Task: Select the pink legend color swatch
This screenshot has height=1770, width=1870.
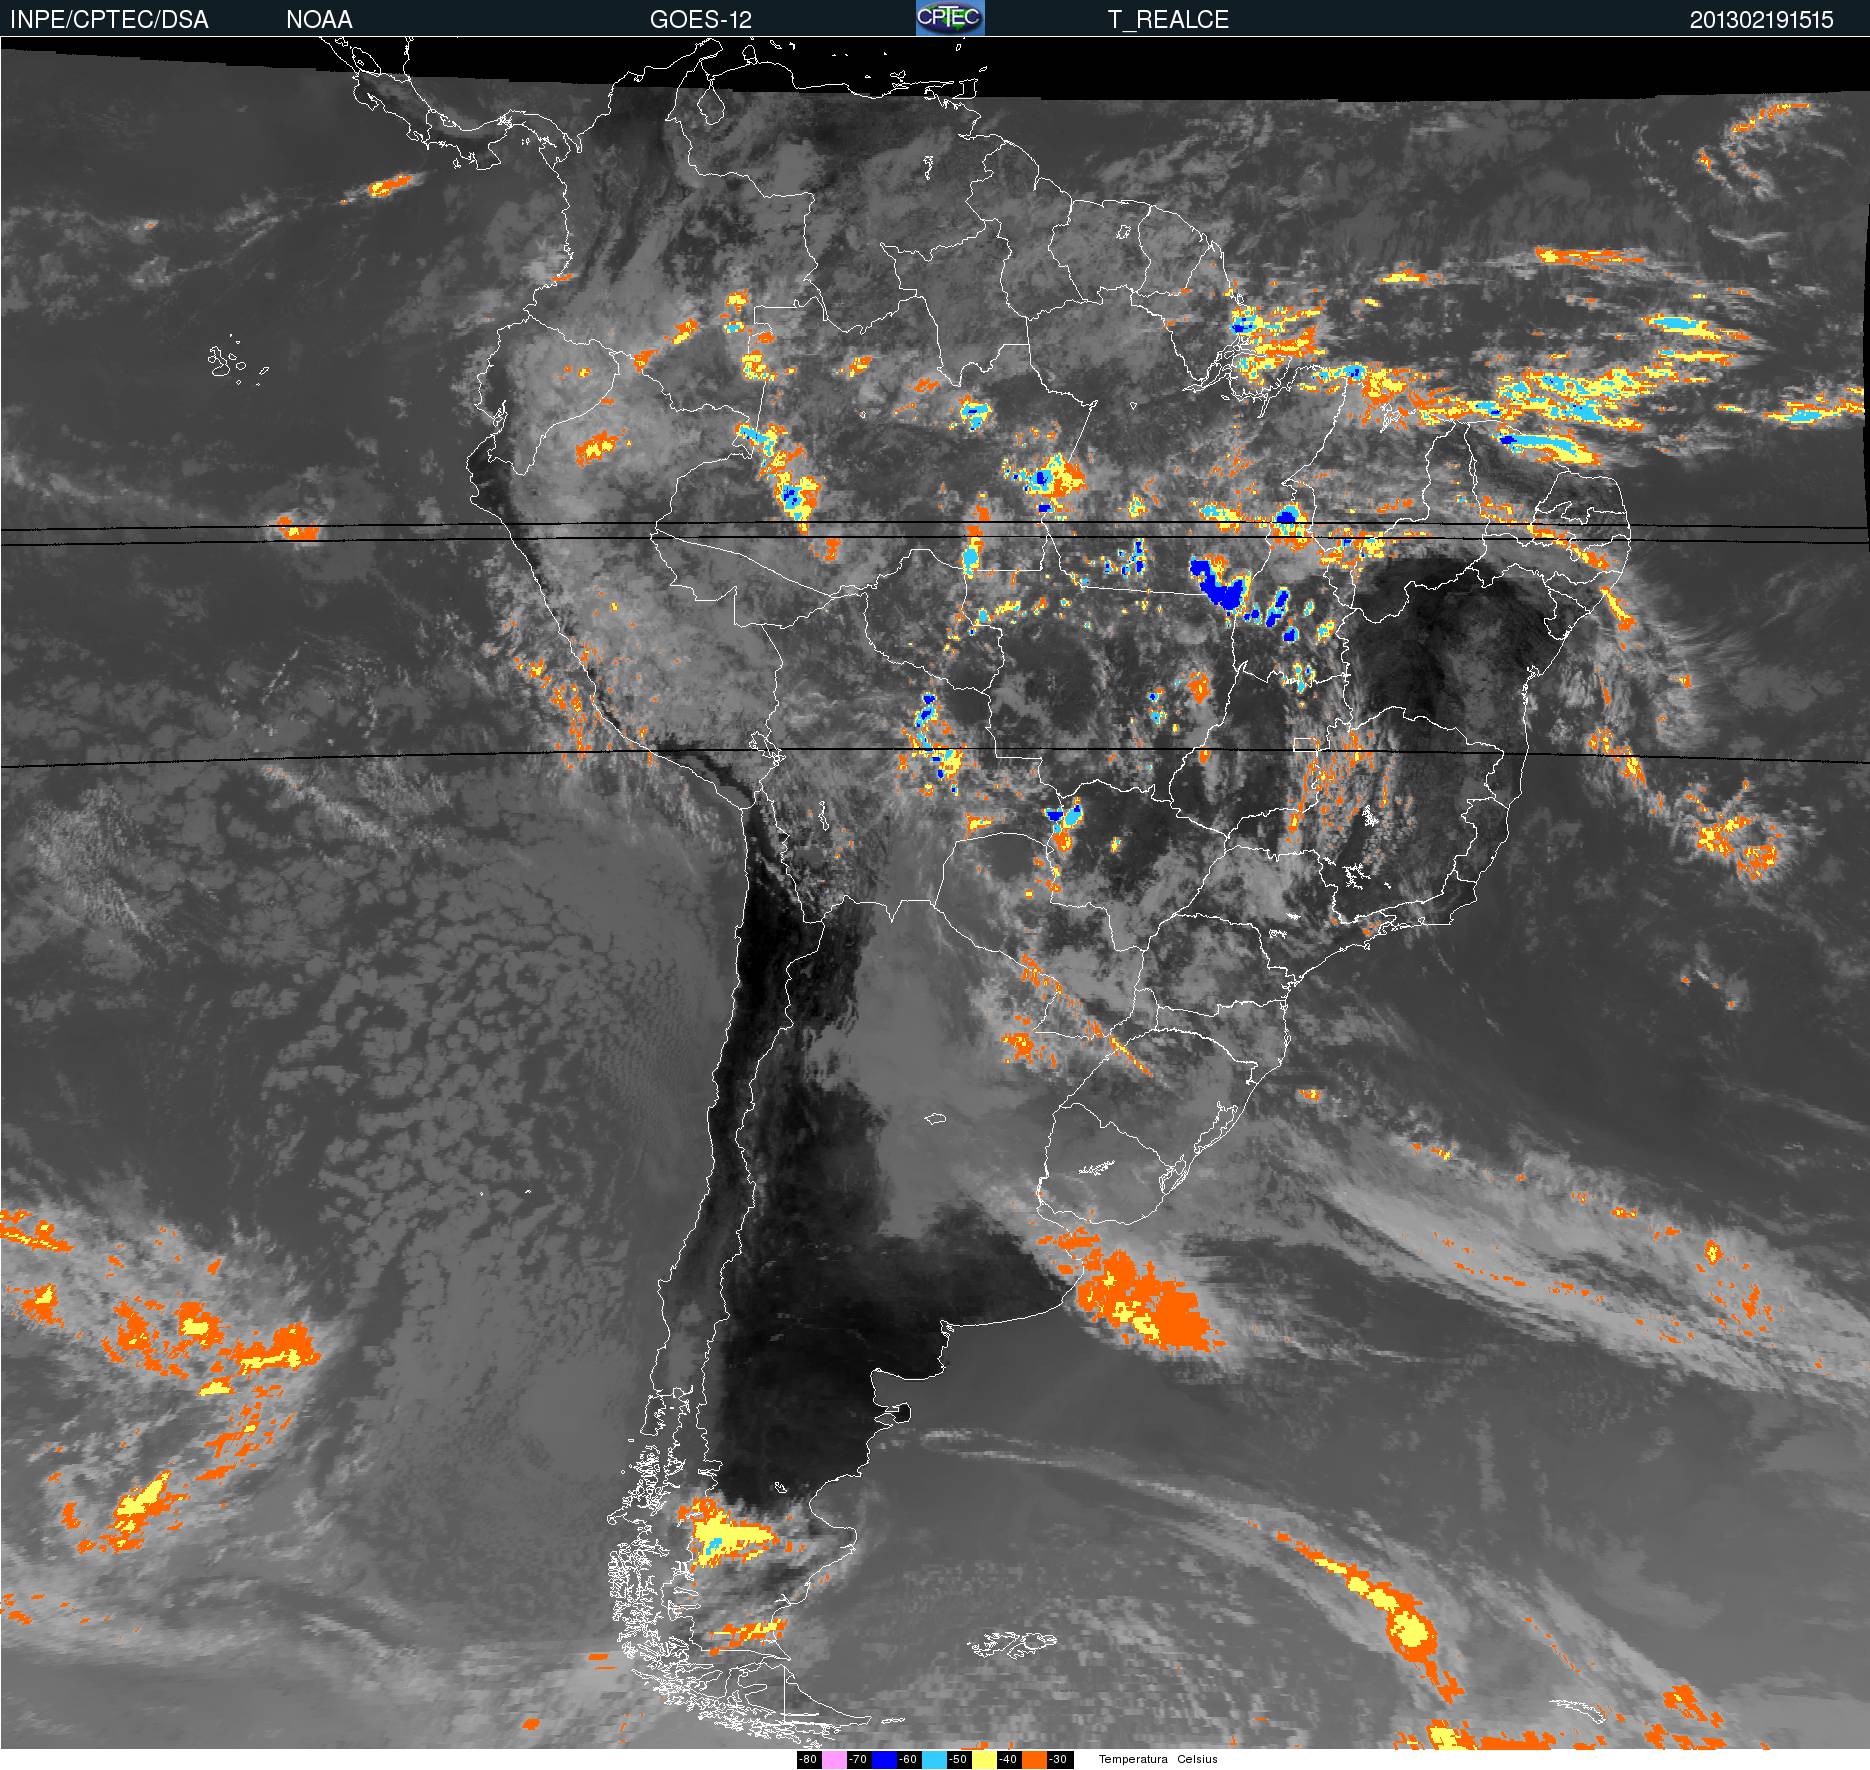Action: [834, 1759]
